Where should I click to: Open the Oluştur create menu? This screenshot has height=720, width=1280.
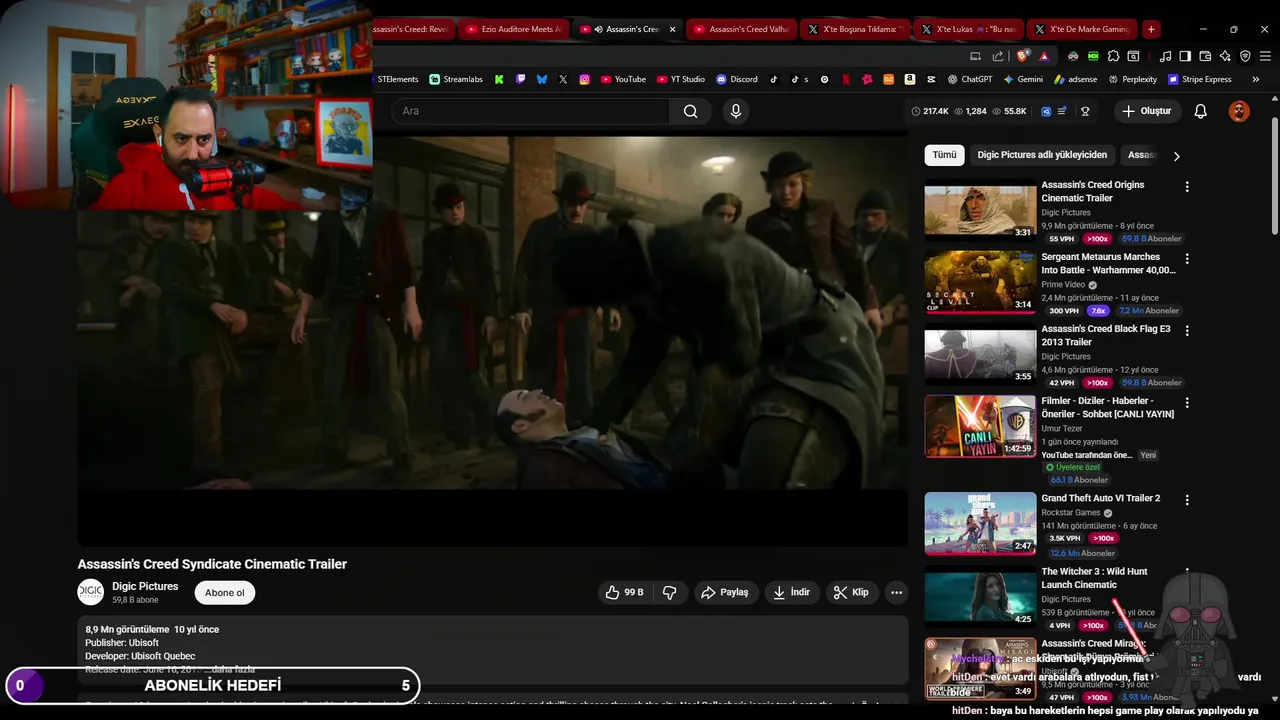pos(1146,111)
